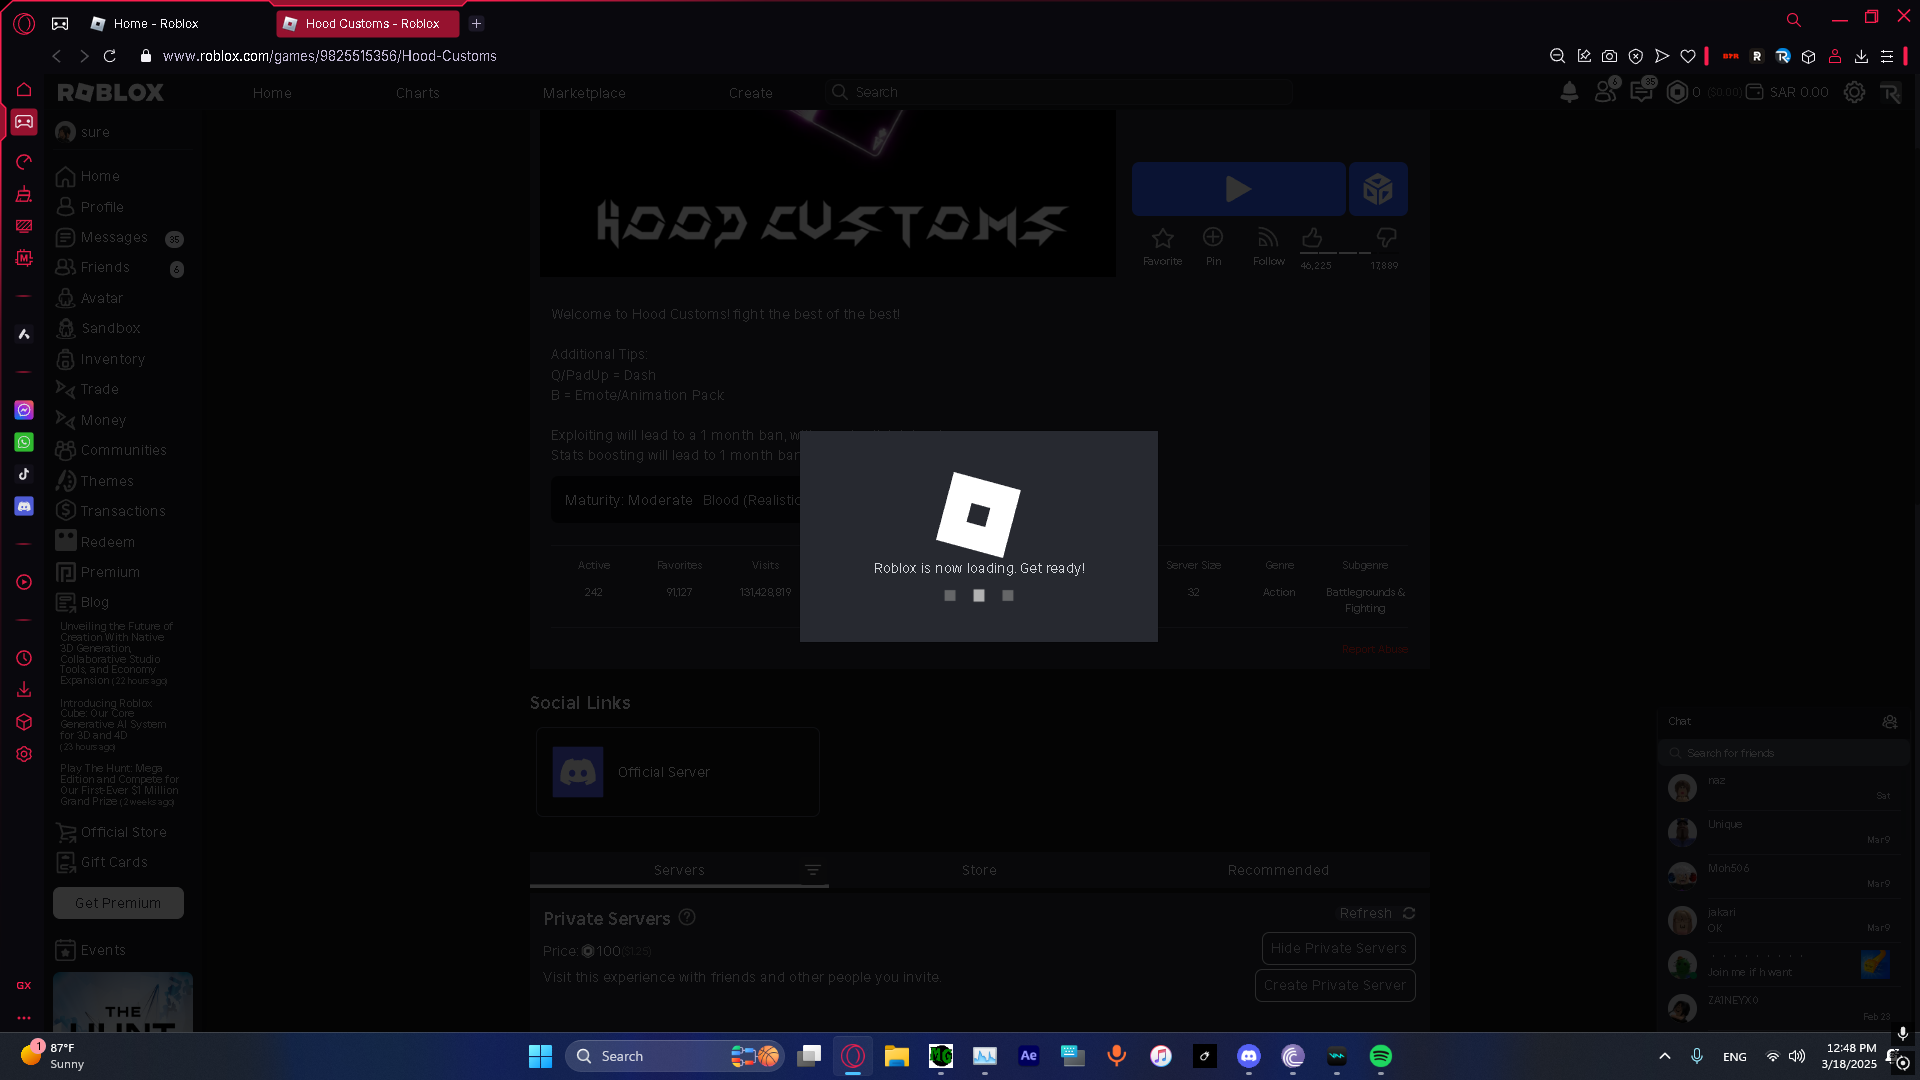Image resolution: width=1920 pixels, height=1080 pixels.
Task: Open WhatsApp in Opera sidebar
Action: (x=24, y=442)
